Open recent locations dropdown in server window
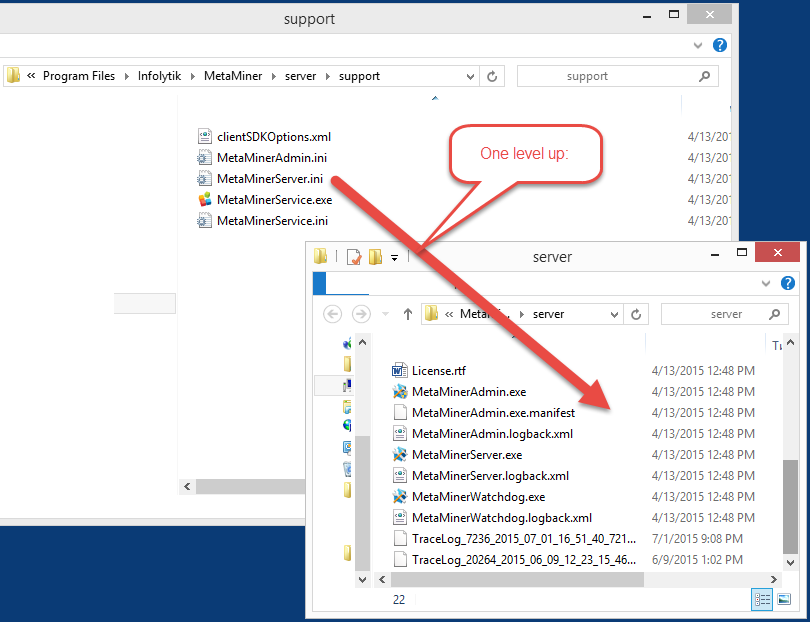The width and height of the screenshot is (810, 622). pyautogui.click(x=385, y=314)
